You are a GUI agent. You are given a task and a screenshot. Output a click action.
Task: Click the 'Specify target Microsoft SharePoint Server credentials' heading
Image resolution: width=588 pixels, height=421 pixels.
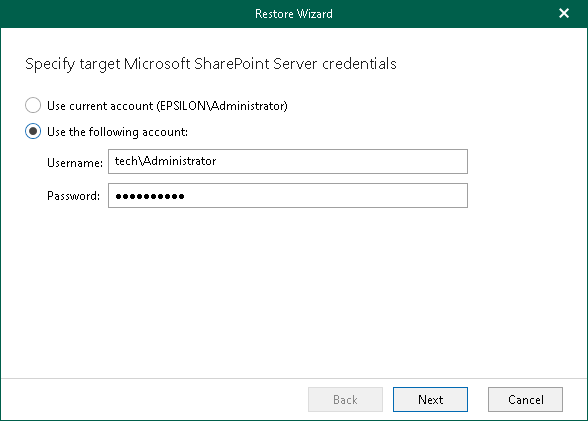[211, 64]
